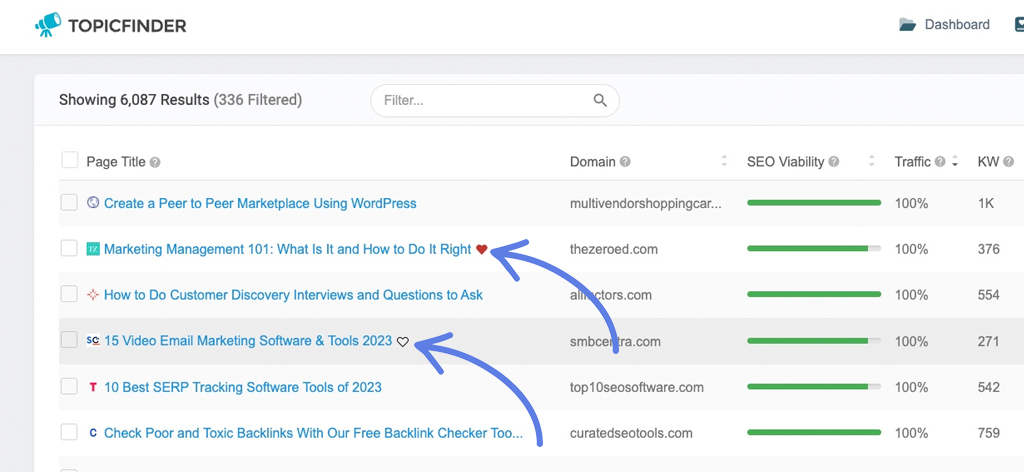This screenshot has width=1024, height=472.
Task: Open the Dashboard folder icon
Action: [x=907, y=25]
